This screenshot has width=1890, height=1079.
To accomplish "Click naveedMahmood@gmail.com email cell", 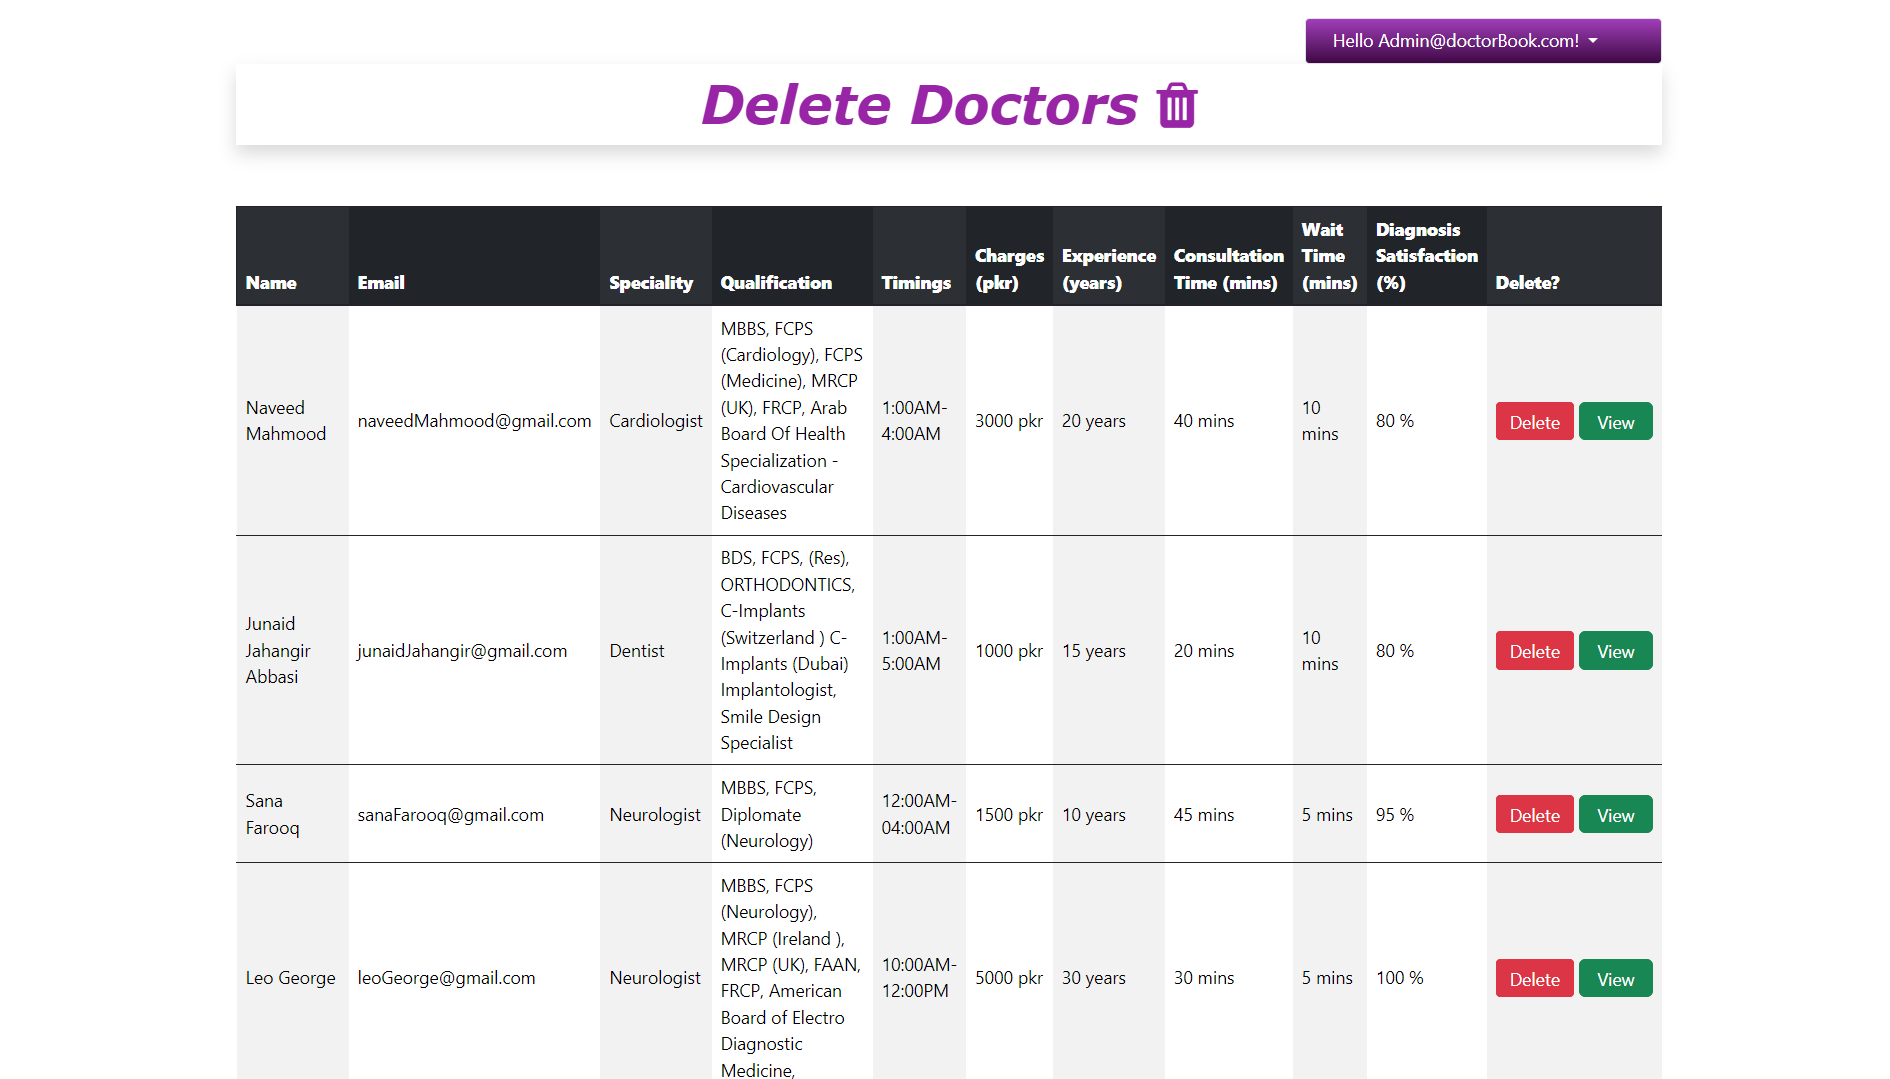I will click(x=474, y=421).
